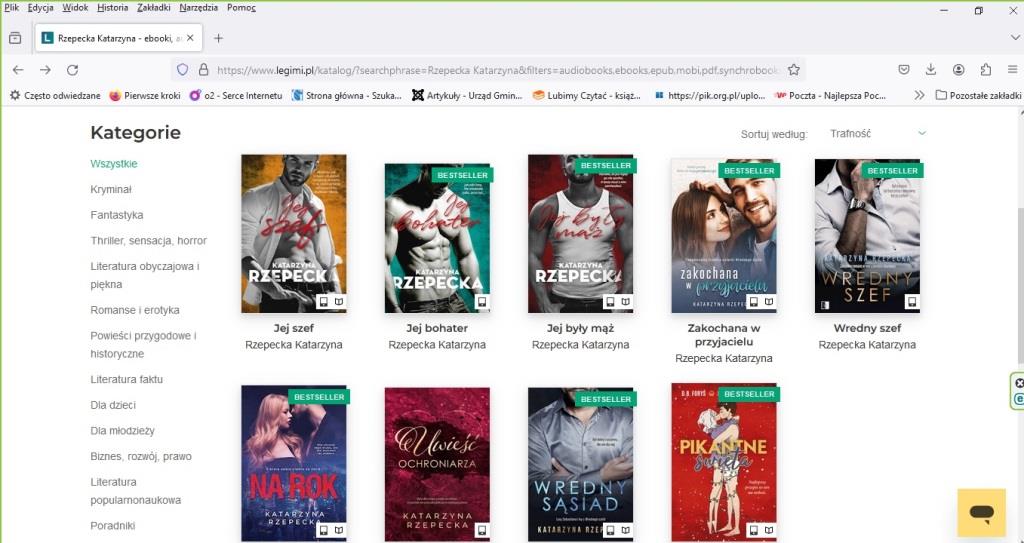Select Literatura faktu category
This screenshot has width=1024, height=543.
tap(127, 380)
